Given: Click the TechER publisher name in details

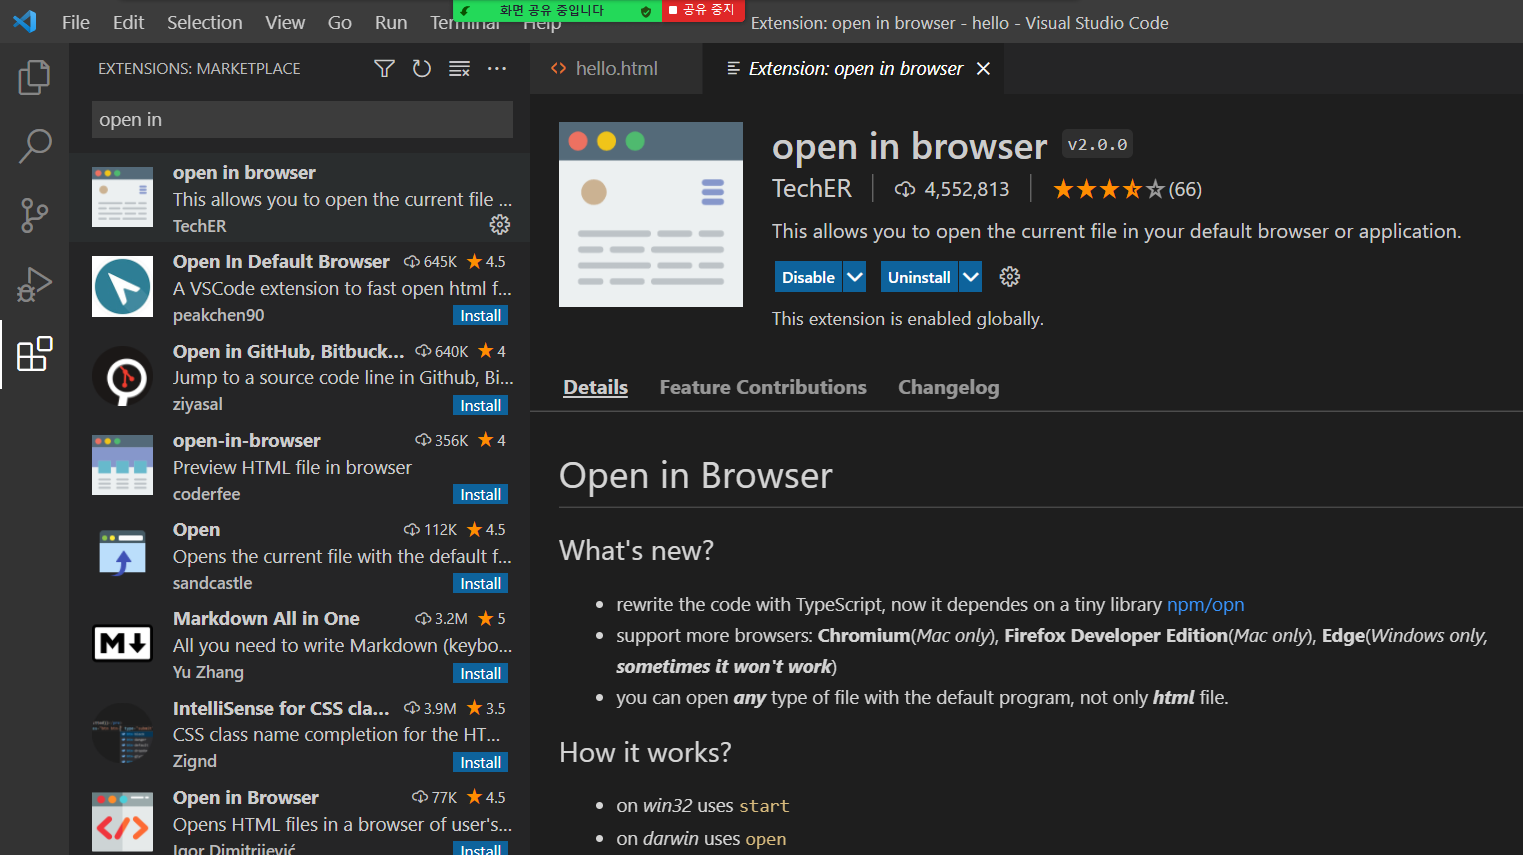Looking at the screenshot, I should pos(812,188).
